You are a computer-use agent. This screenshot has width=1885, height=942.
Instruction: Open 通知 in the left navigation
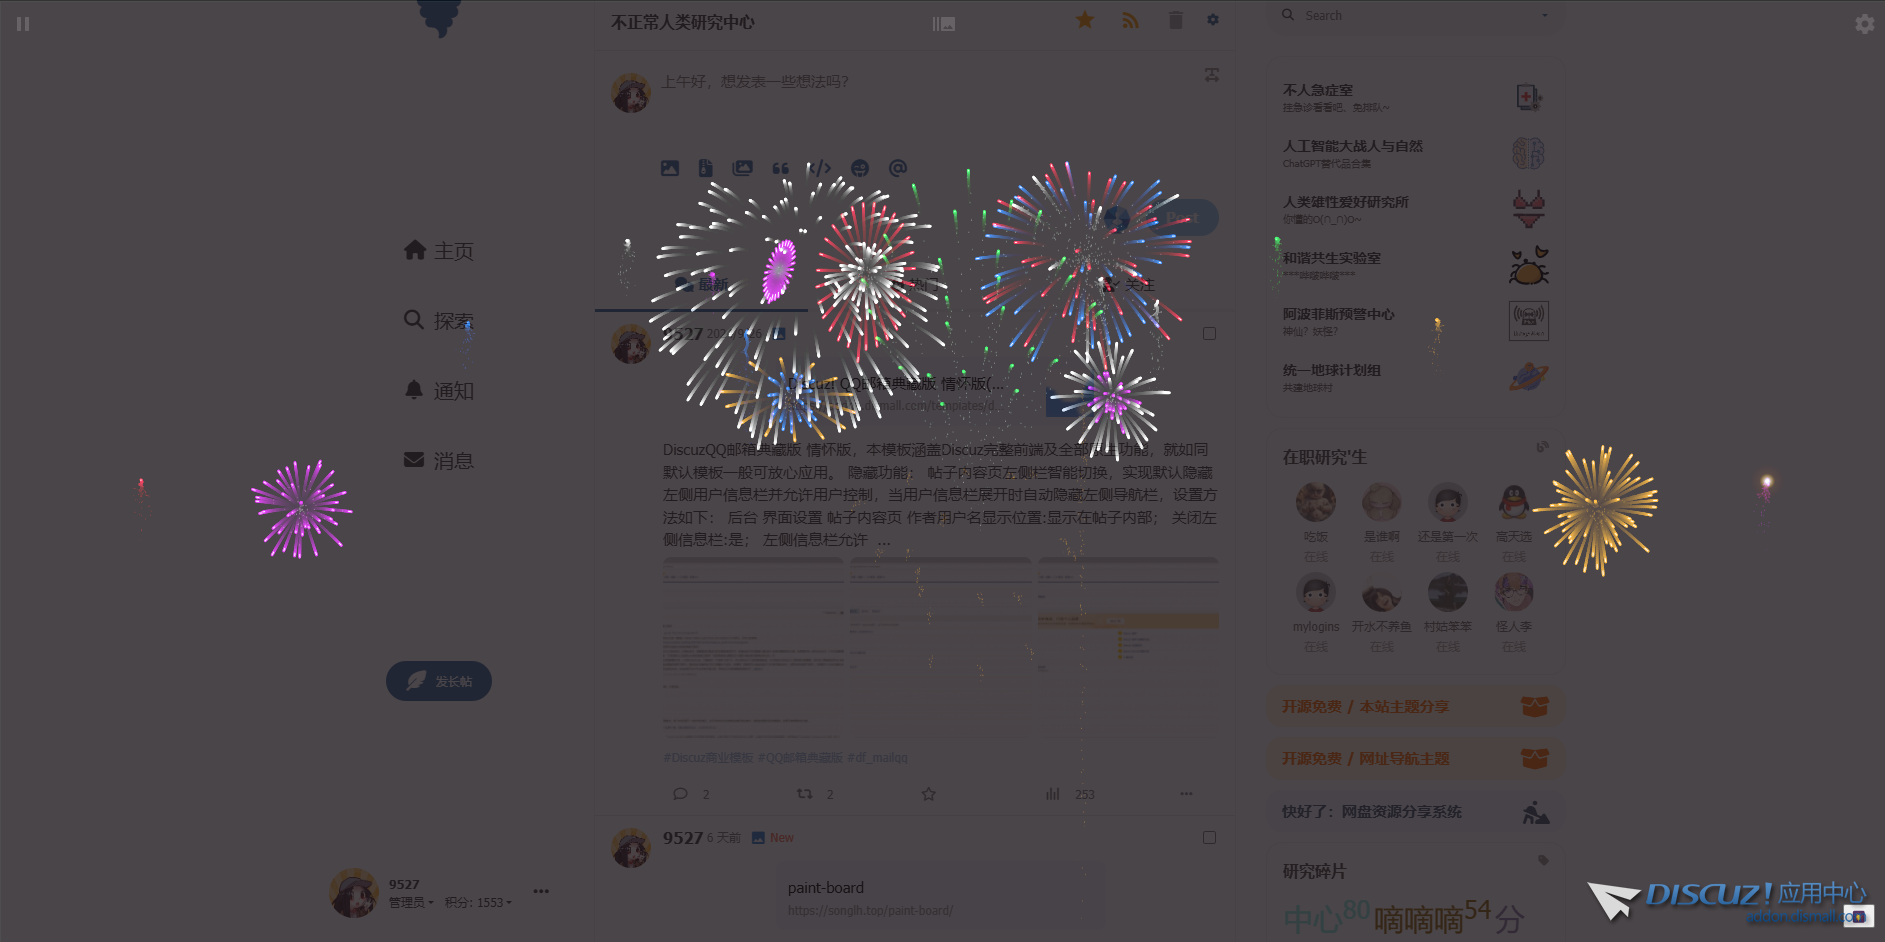439,390
